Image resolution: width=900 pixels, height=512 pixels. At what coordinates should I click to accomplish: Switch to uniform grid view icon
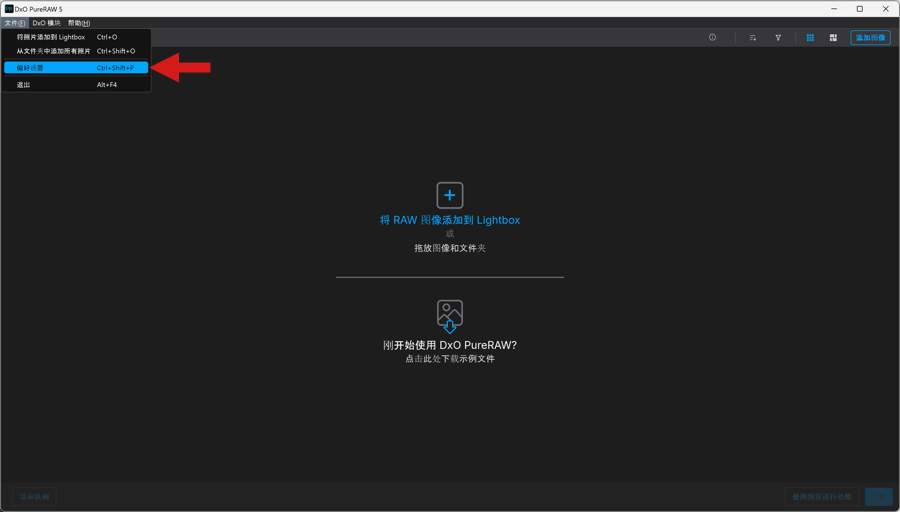click(x=810, y=37)
